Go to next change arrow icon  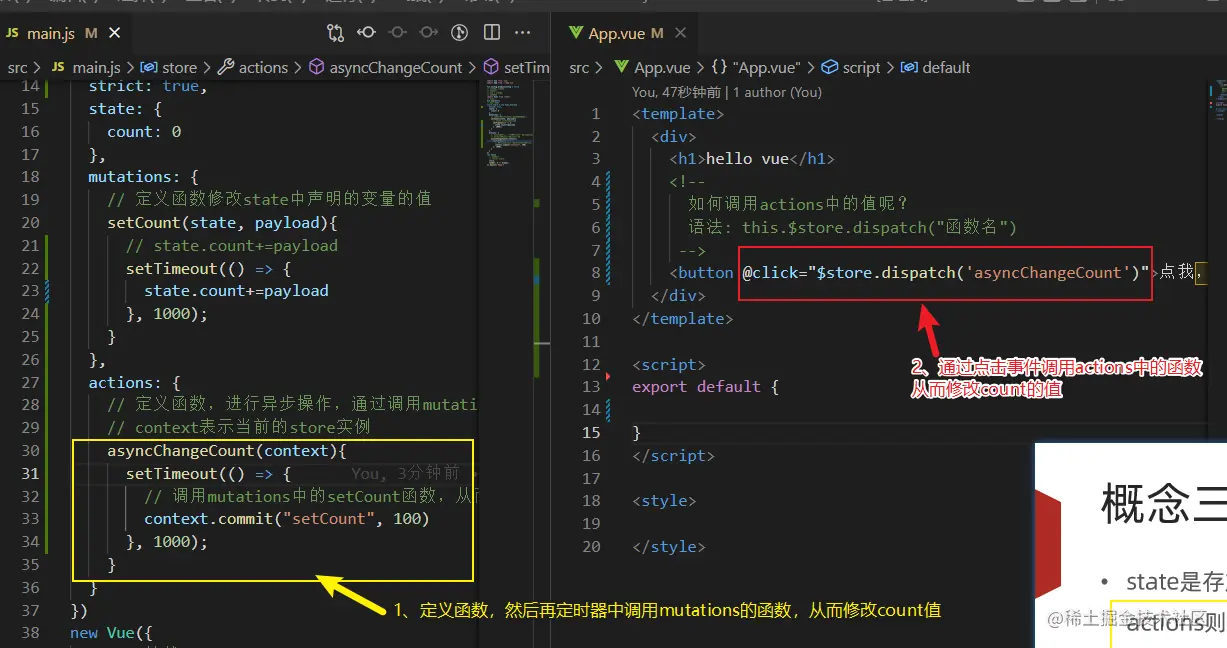[x=428, y=33]
